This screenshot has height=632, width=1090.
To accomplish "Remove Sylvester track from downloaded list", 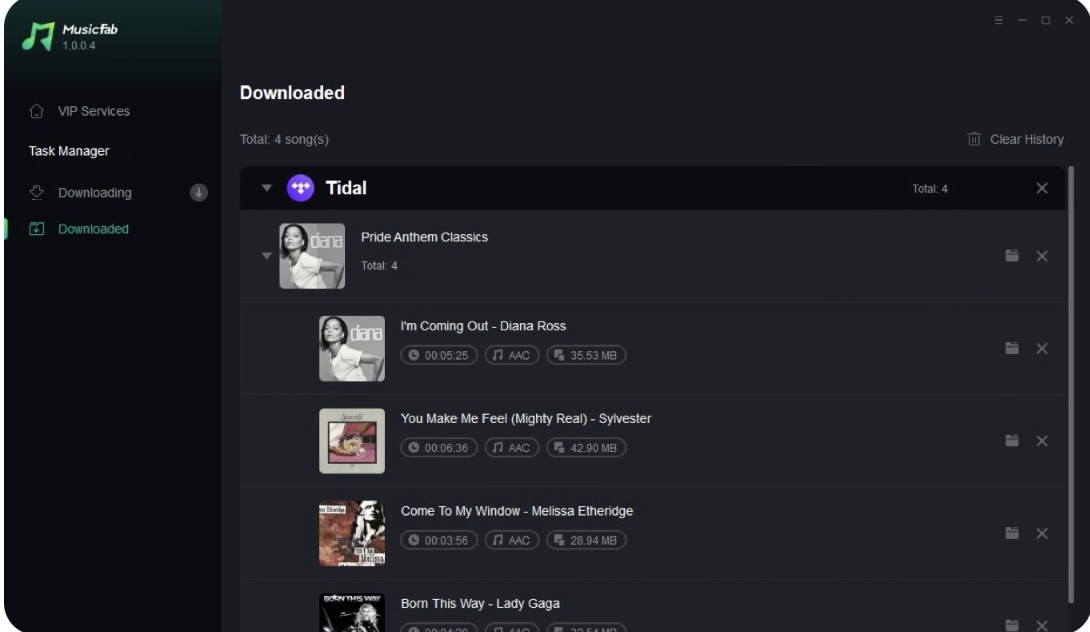I will (x=1041, y=441).
